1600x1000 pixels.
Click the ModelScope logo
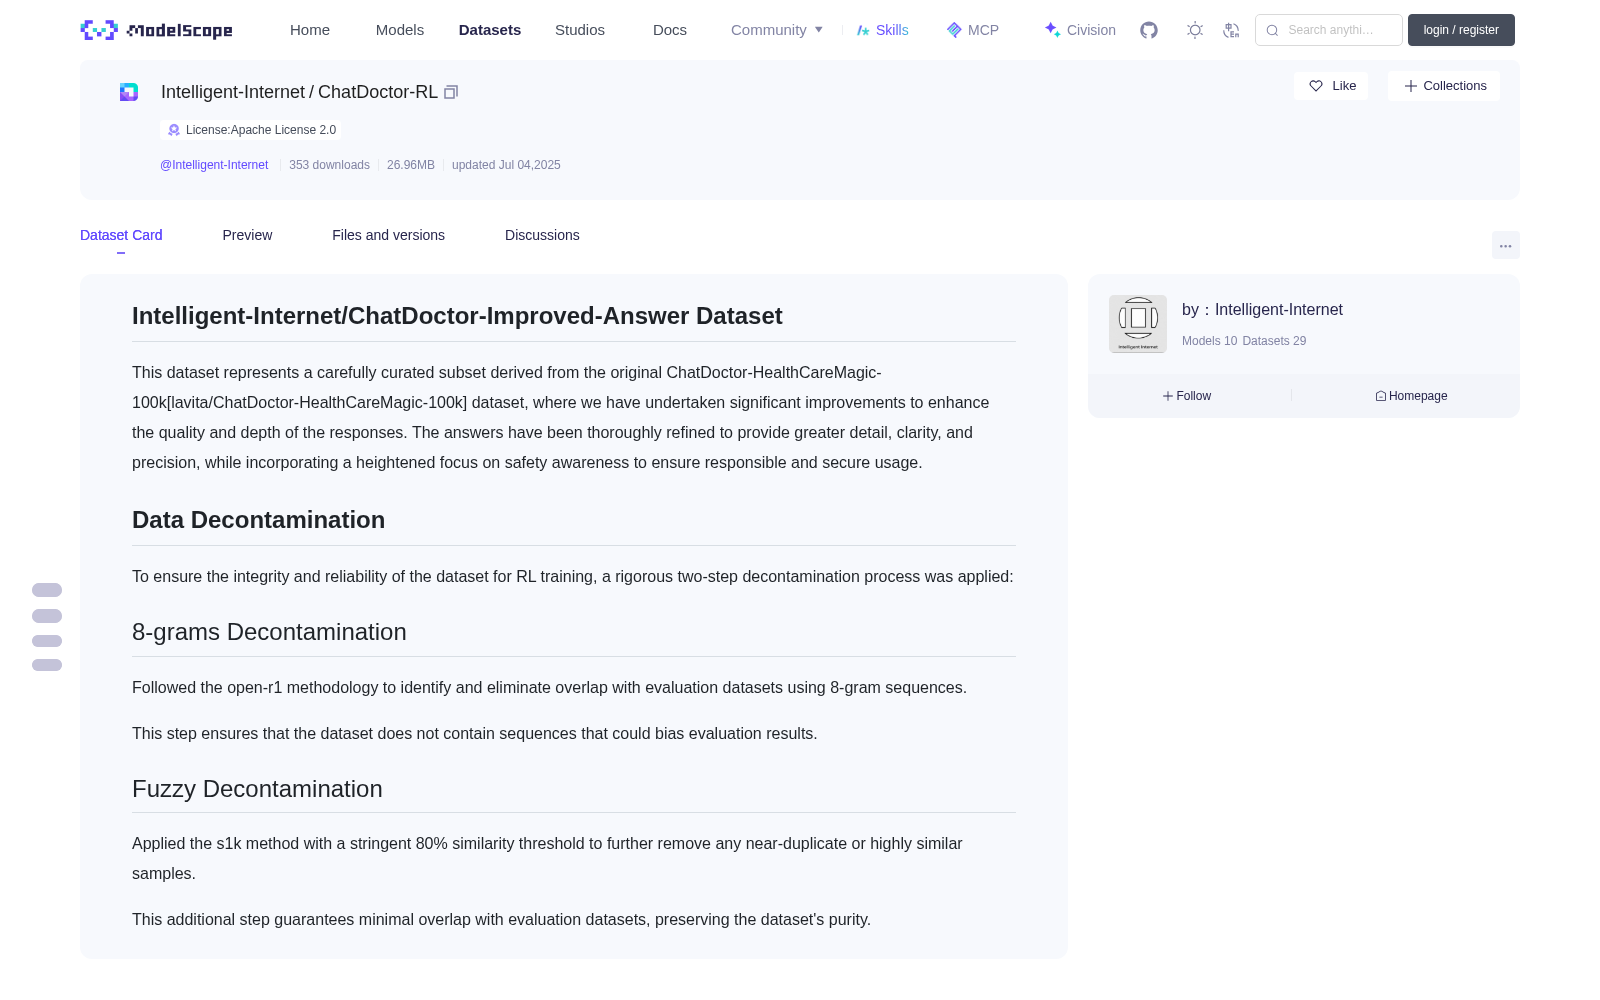157,30
